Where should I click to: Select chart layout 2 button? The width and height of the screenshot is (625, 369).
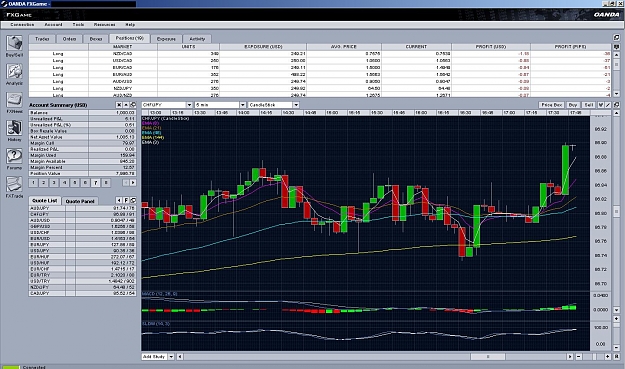(44, 183)
